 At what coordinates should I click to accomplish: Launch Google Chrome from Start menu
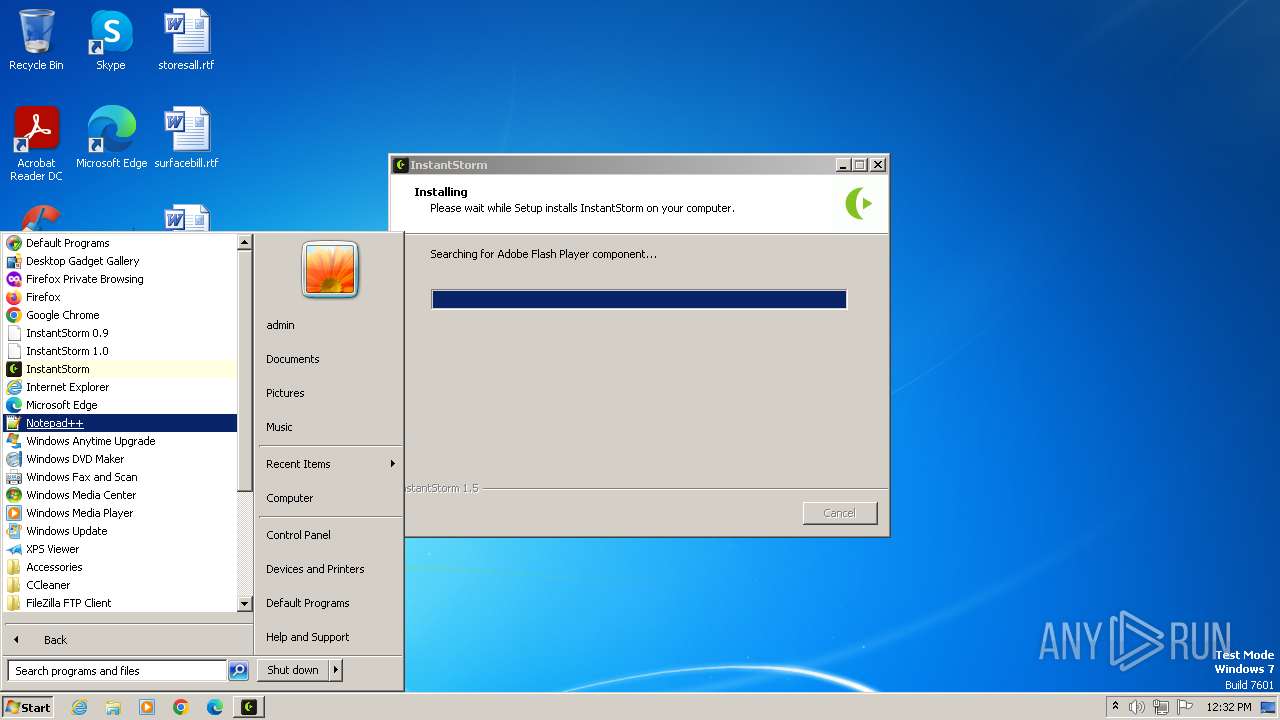120,315
